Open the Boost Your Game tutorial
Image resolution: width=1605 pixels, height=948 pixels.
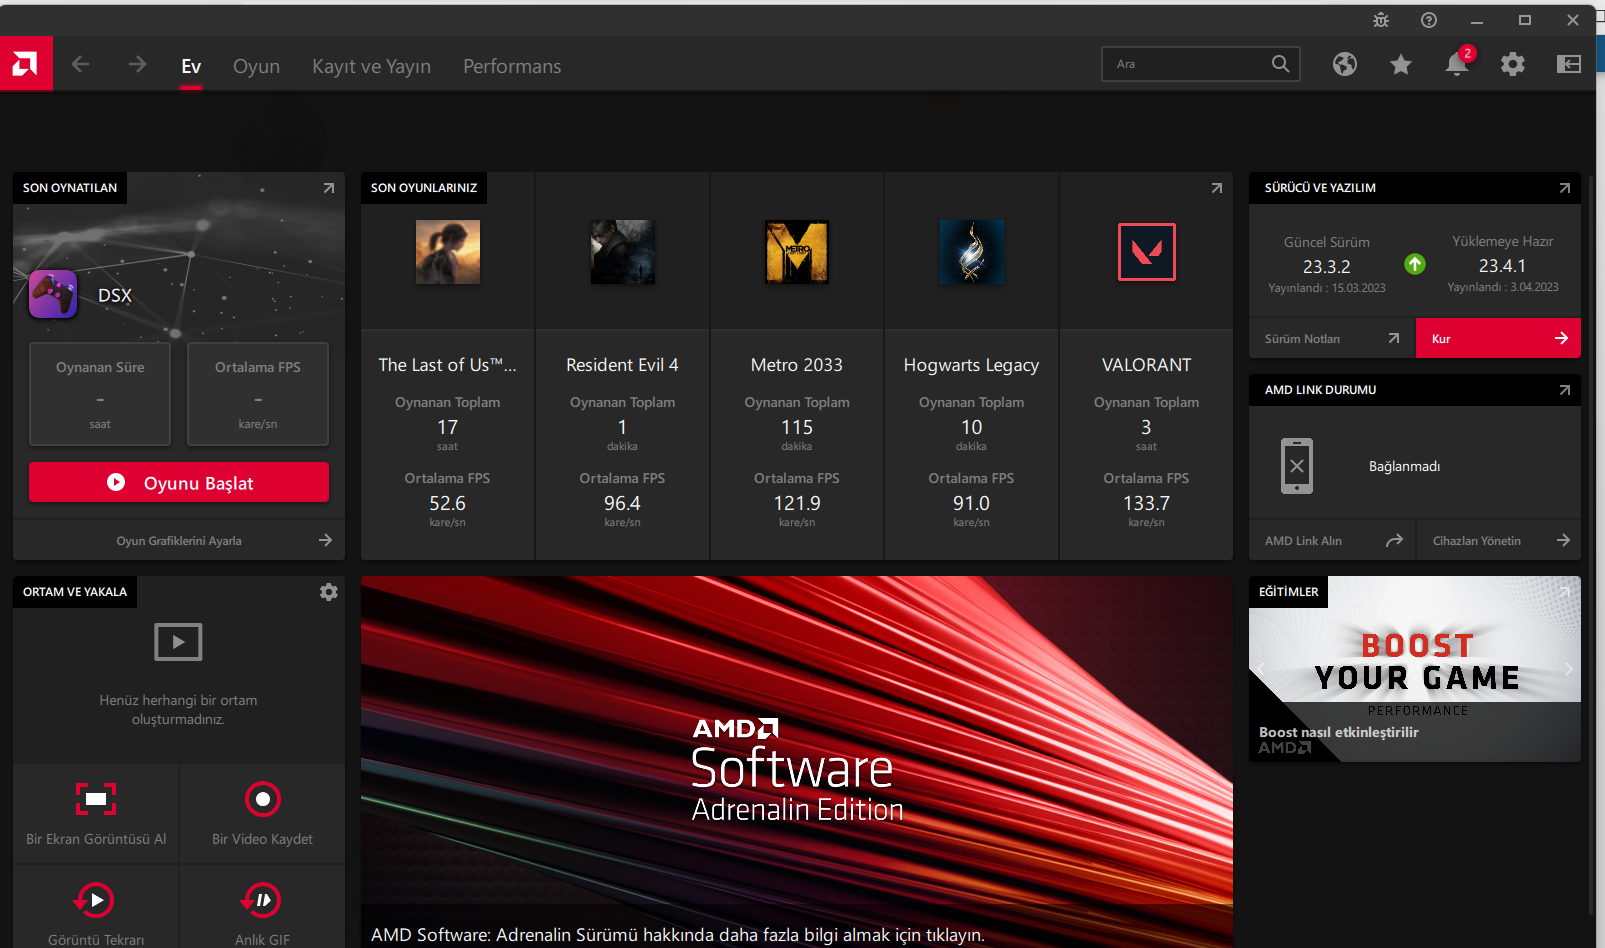[x=1415, y=669]
